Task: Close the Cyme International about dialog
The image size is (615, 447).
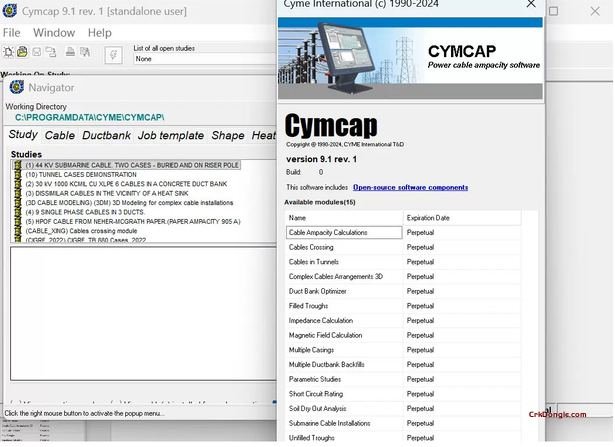Action: click(x=531, y=4)
